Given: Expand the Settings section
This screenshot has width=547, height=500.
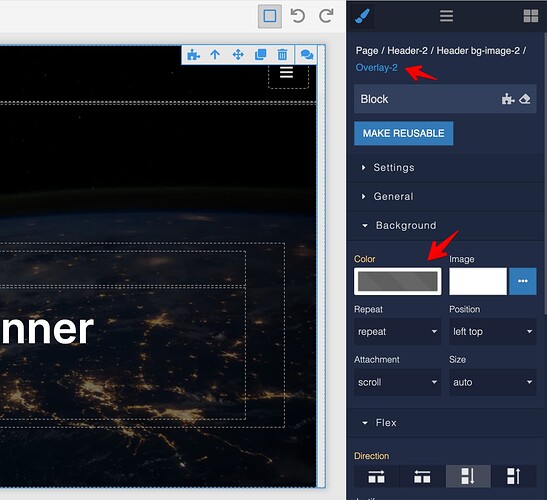Looking at the screenshot, I should [445, 167].
